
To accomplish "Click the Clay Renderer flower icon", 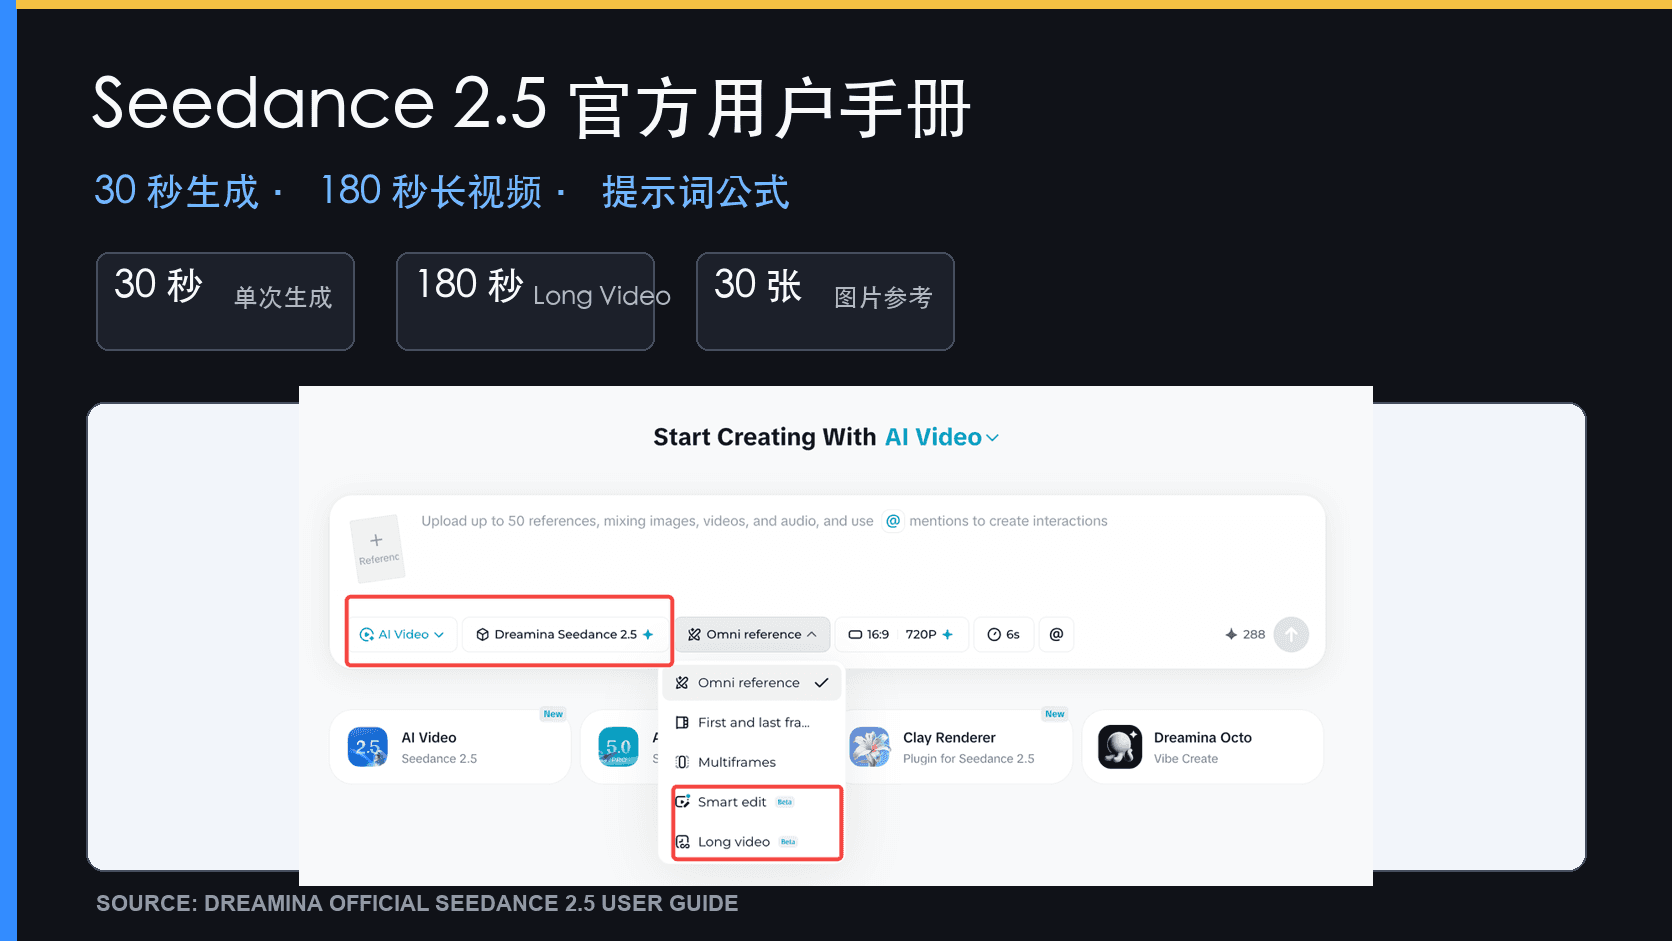I will pos(870,747).
